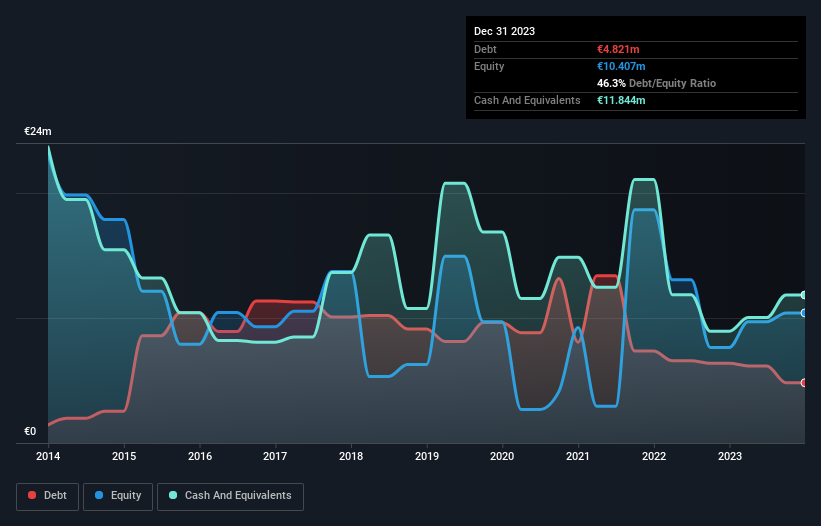Image resolution: width=821 pixels, height=526 pixels.
Task: Click the red Debt legend dot
Action: tap(32, 495)
